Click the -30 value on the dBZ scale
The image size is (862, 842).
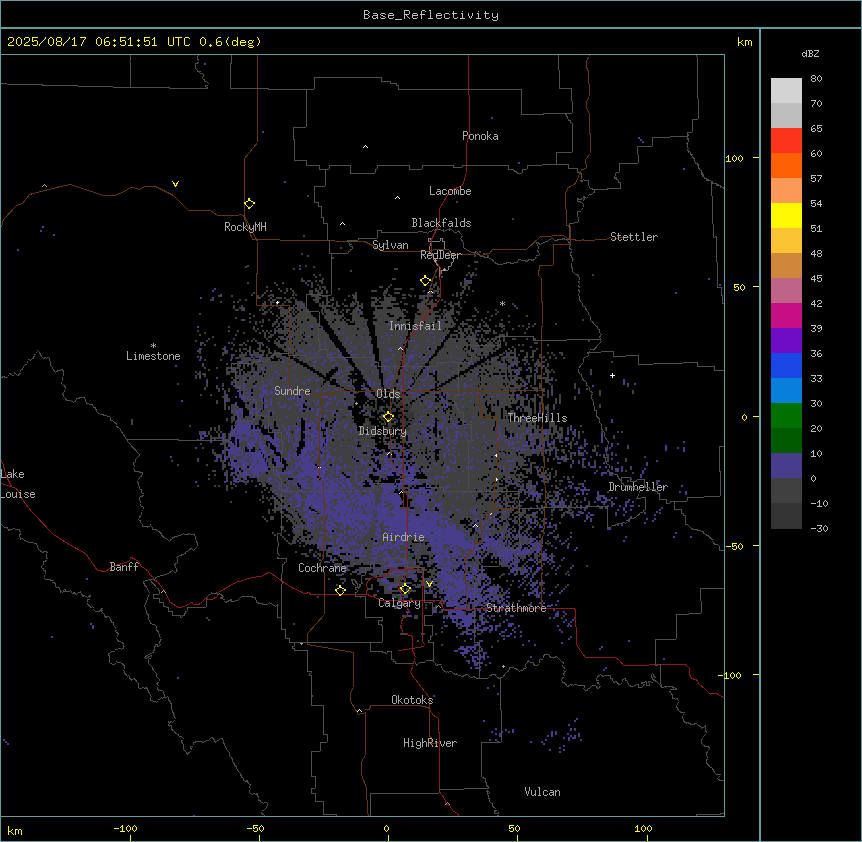[819, 529]
